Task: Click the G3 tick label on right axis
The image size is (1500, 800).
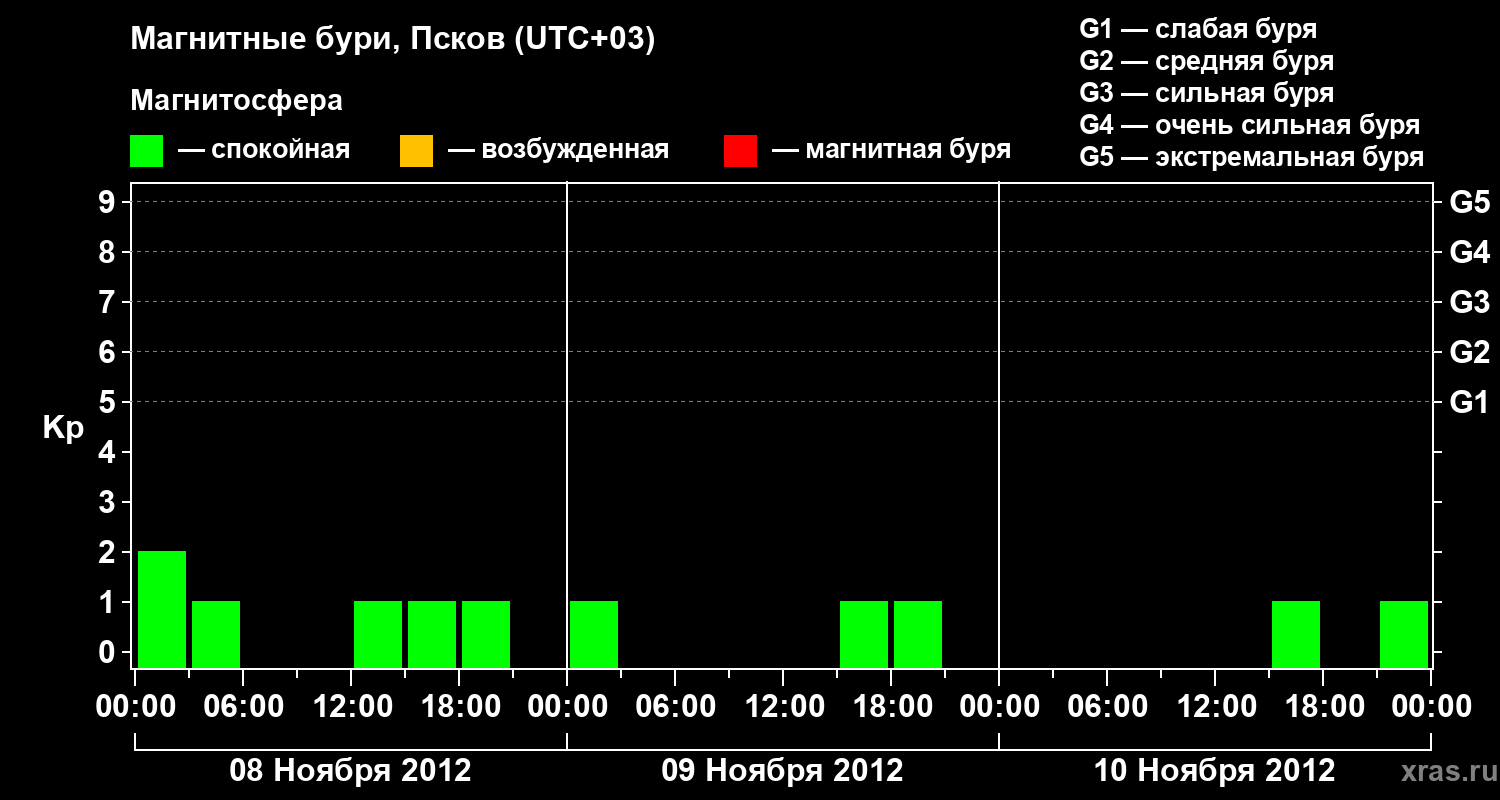Action: pos(1470,302)
